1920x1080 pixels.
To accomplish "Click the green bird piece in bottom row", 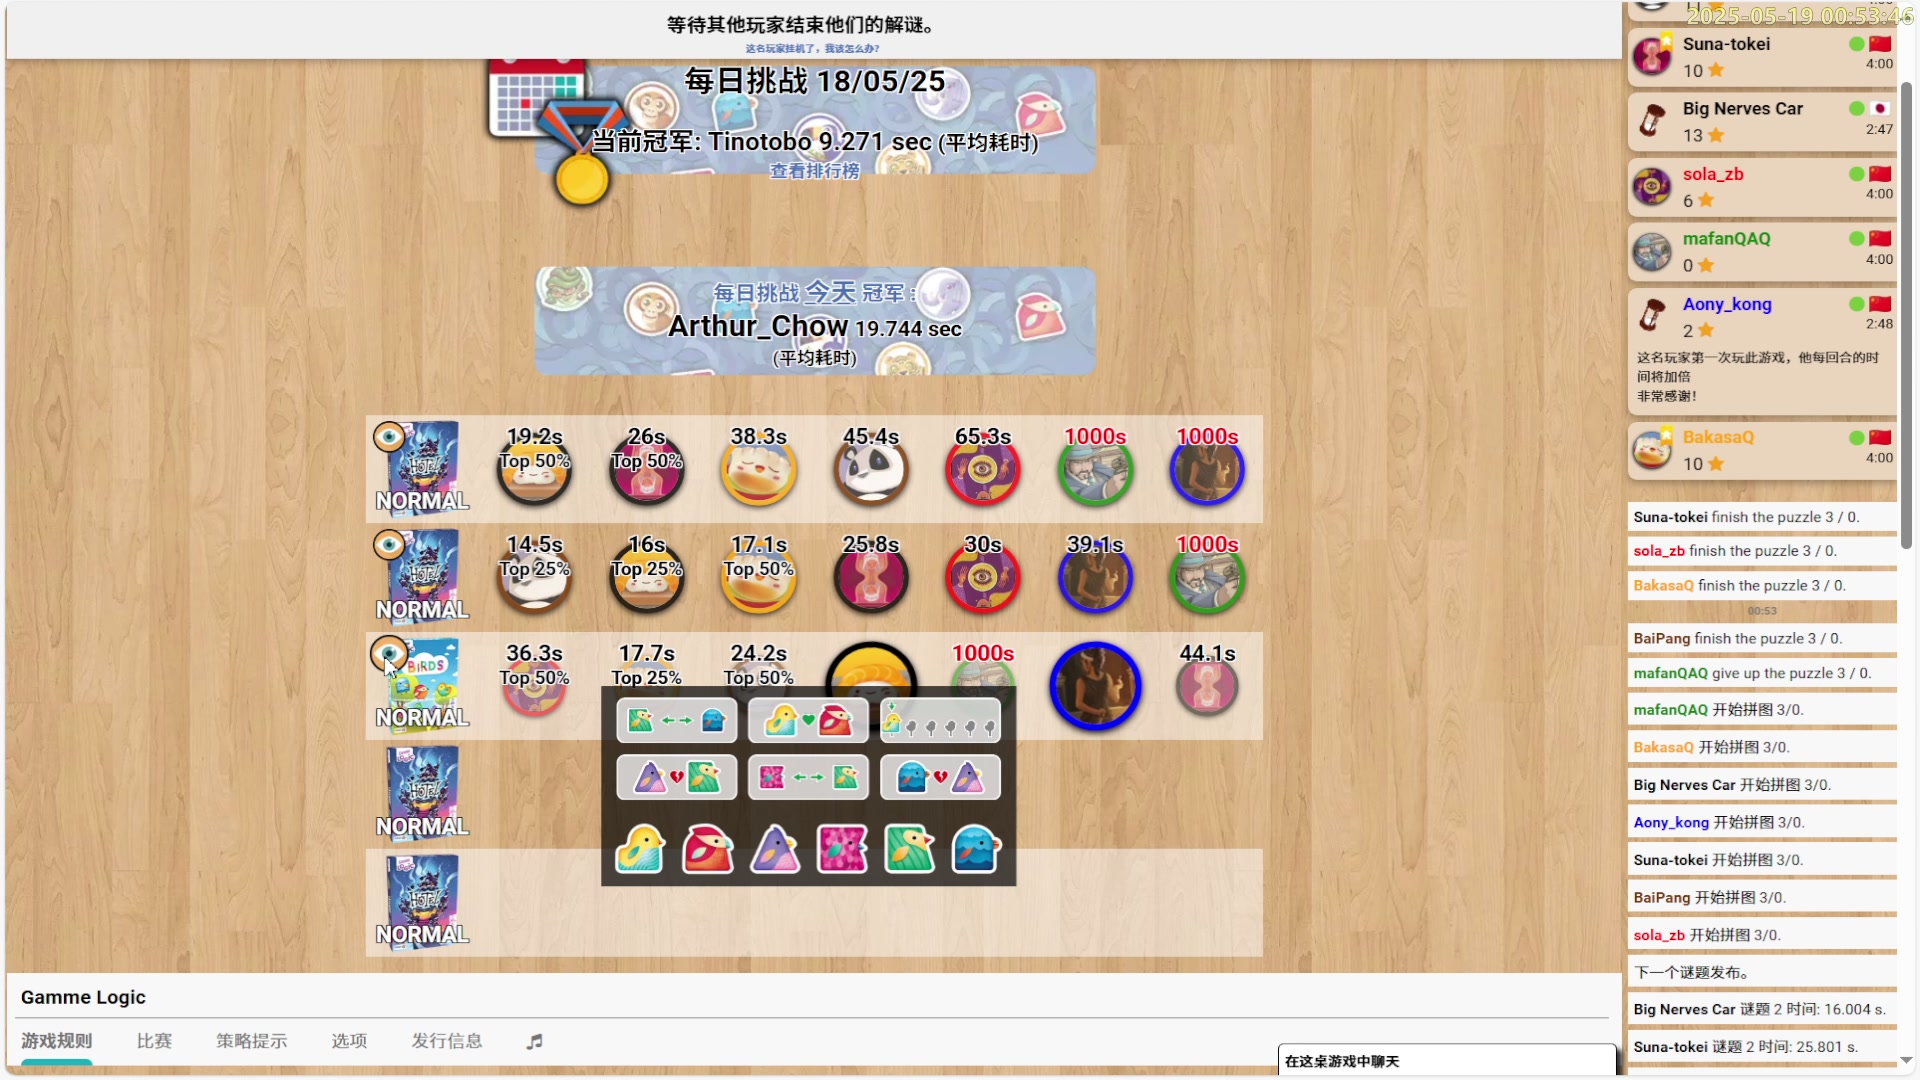I will pyautogui.click(x=909, y=849).
